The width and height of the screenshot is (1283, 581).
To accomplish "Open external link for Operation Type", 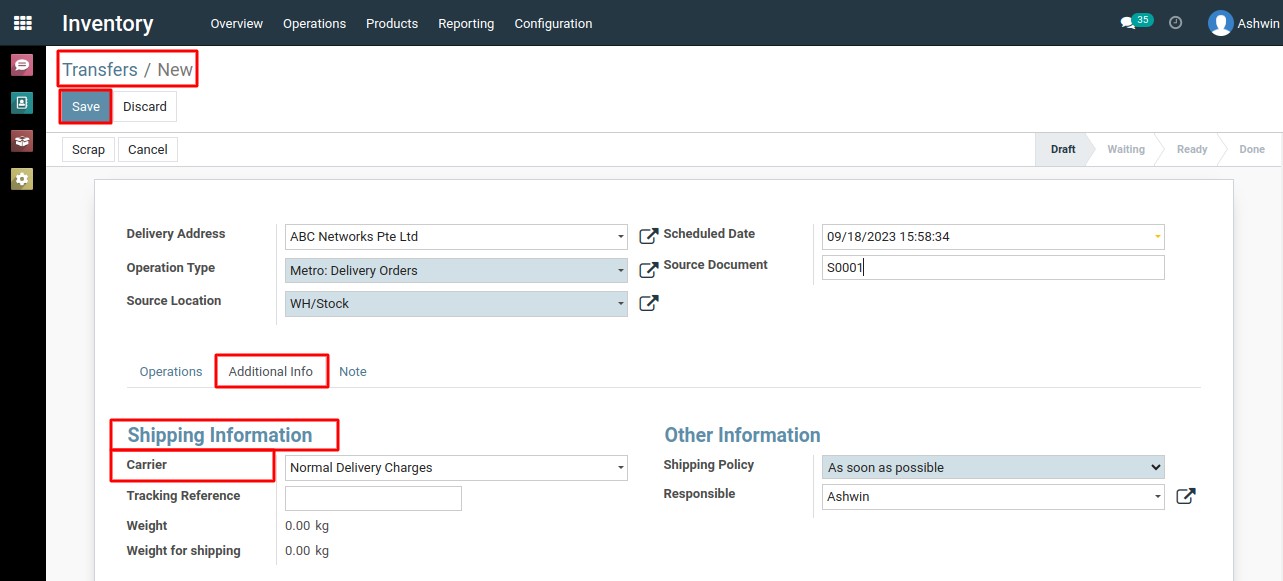I will point(649,270).
